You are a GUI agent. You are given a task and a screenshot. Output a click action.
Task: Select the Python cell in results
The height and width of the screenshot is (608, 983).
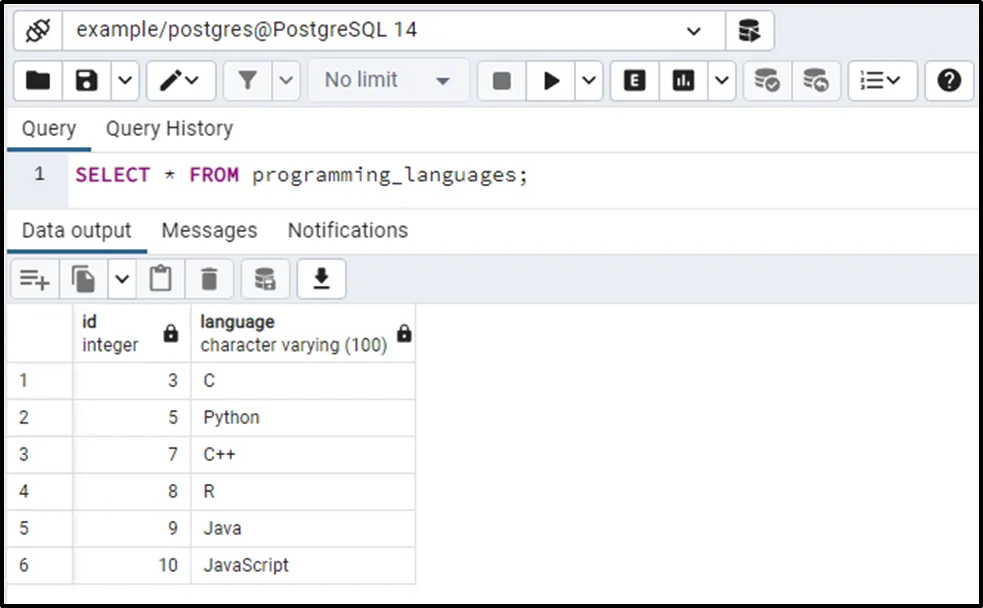pyautogui.click(x=231, y=417)
